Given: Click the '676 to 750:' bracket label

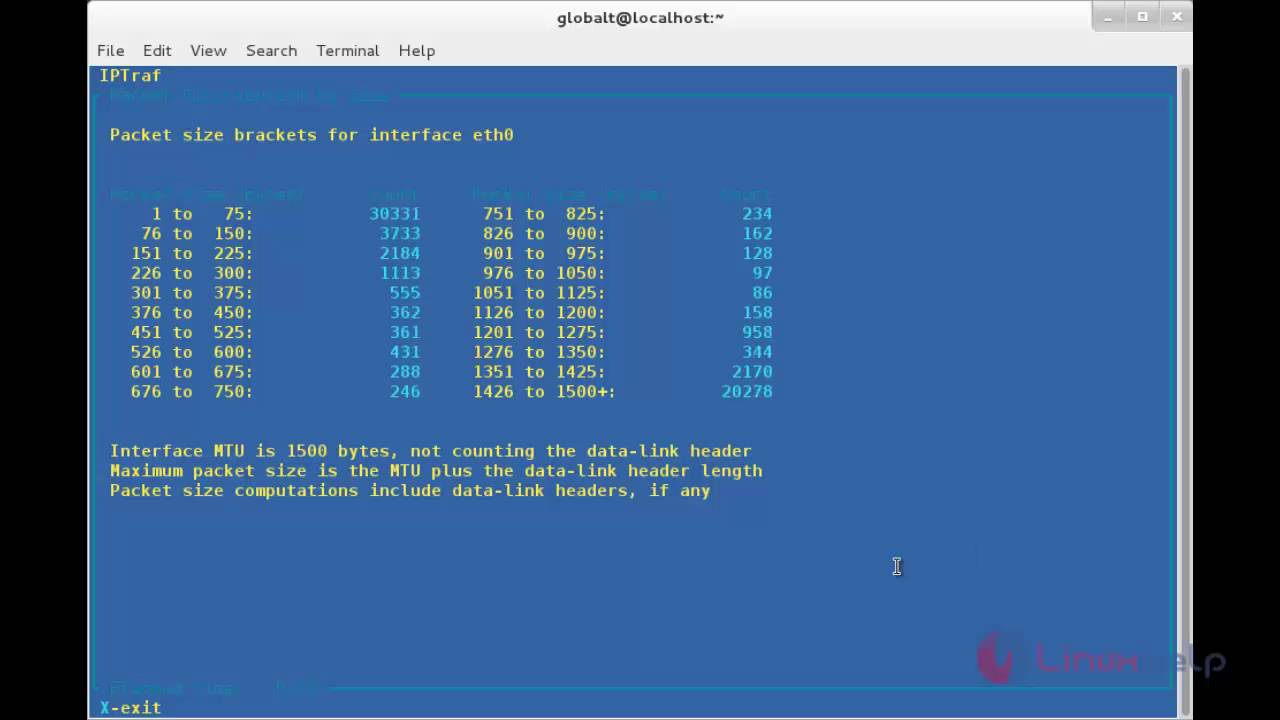Looking at the screenshot, I should [x=192, y=392].
